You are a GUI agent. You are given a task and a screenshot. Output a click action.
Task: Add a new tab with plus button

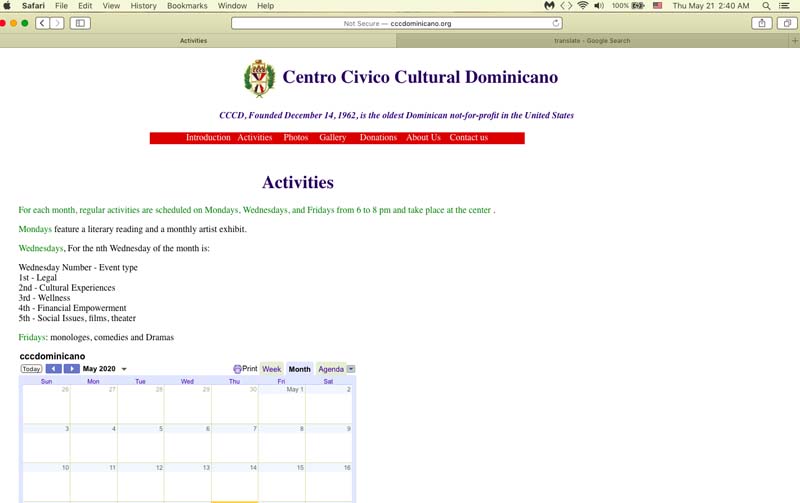tap(794, 41)
